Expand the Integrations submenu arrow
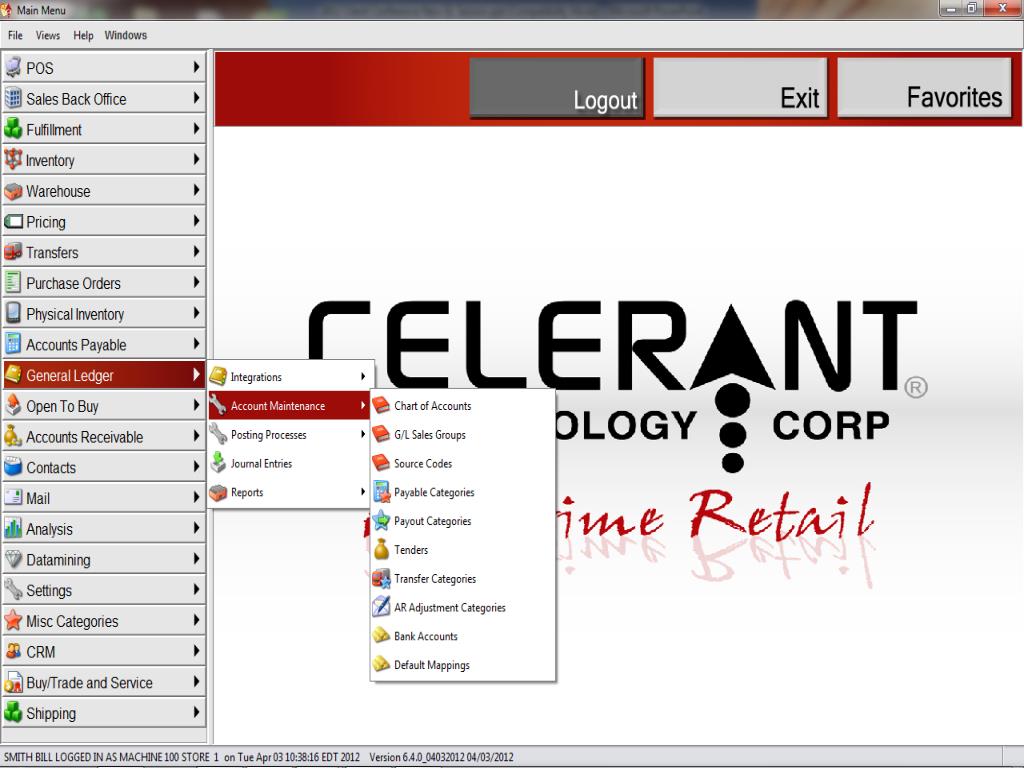 coord(363,377)
